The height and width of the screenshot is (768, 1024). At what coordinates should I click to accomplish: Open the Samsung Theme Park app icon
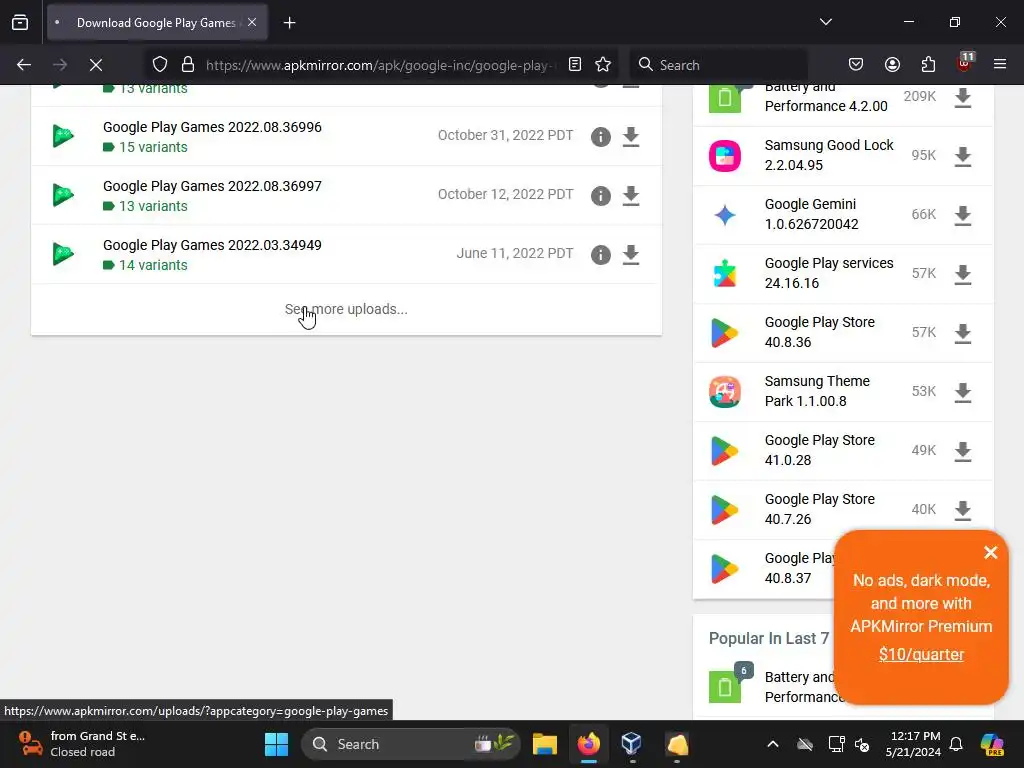click(725, 391)
